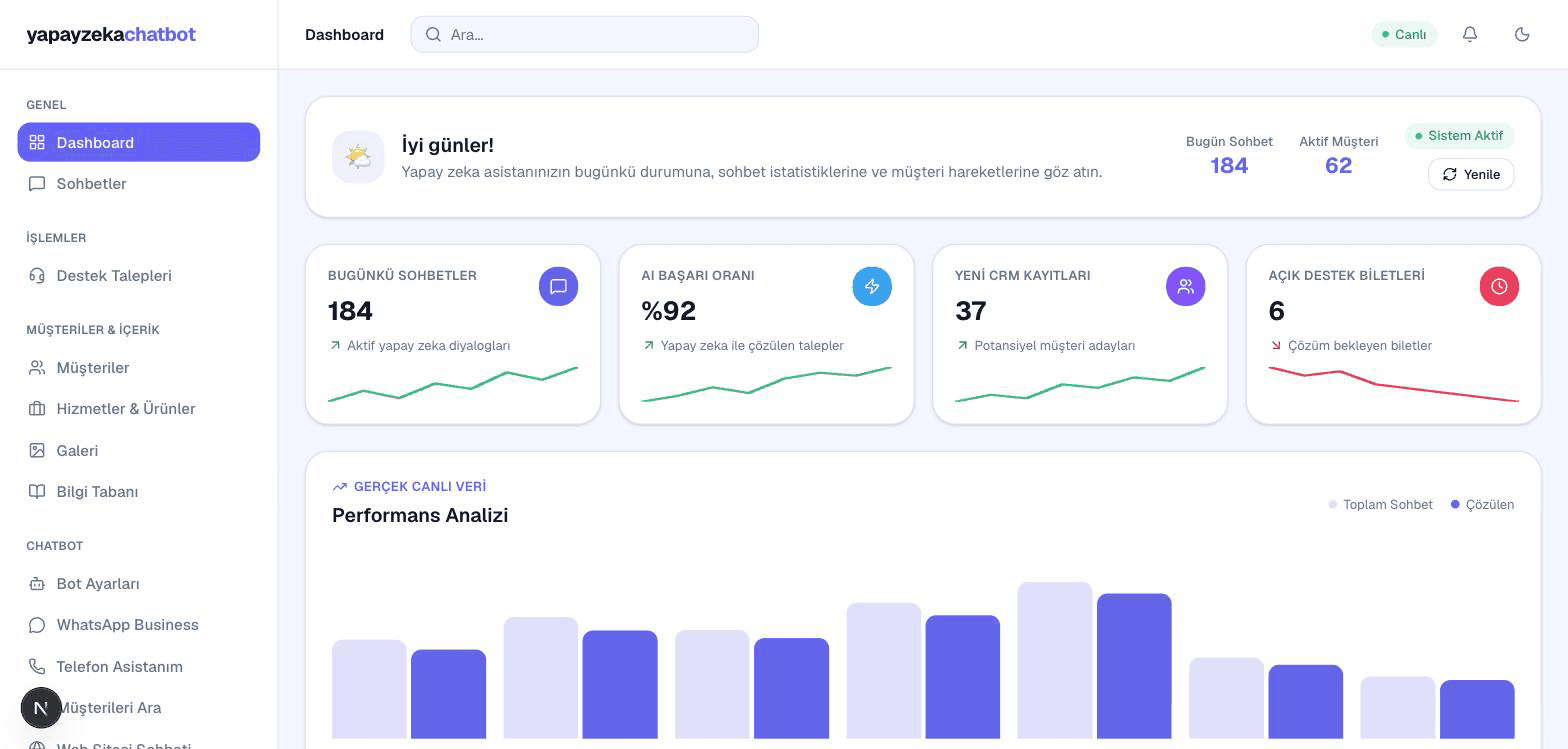Click the yapayzekachatbot logo link
The width and height of the screenshot is (1568, 749).
111,34
